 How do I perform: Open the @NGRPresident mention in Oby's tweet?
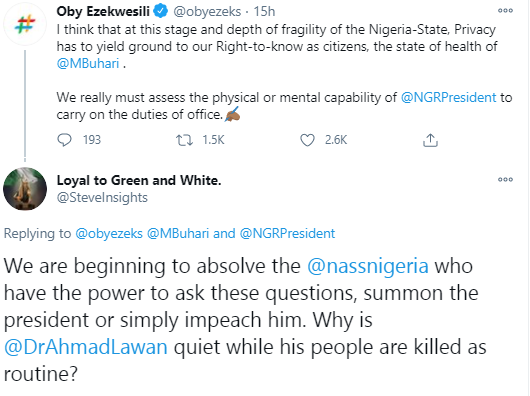449,97
